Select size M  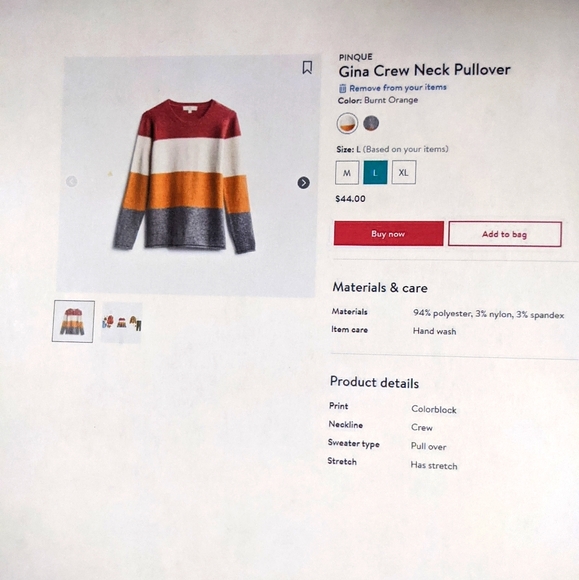[347, 172]
